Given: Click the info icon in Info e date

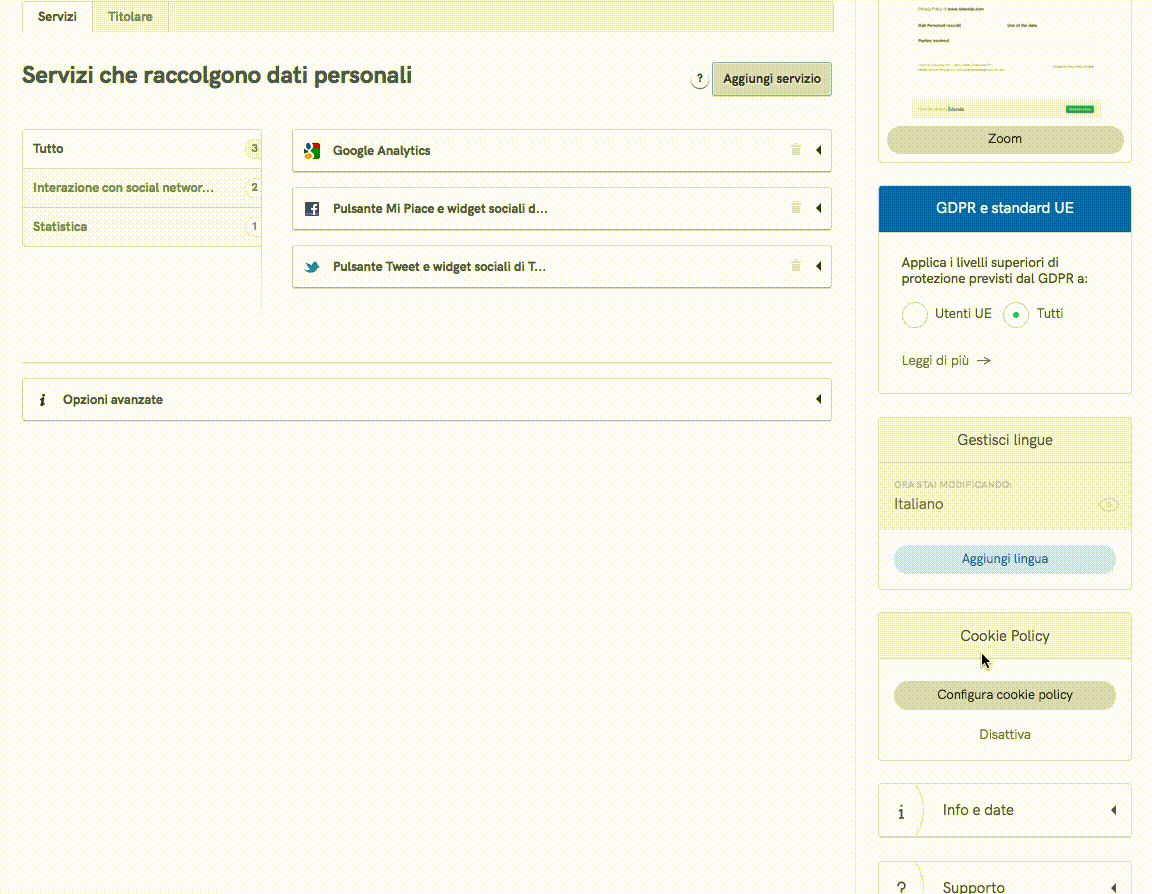Looking at the screenshot, I should pyautogui.click(x=901, y=812).
